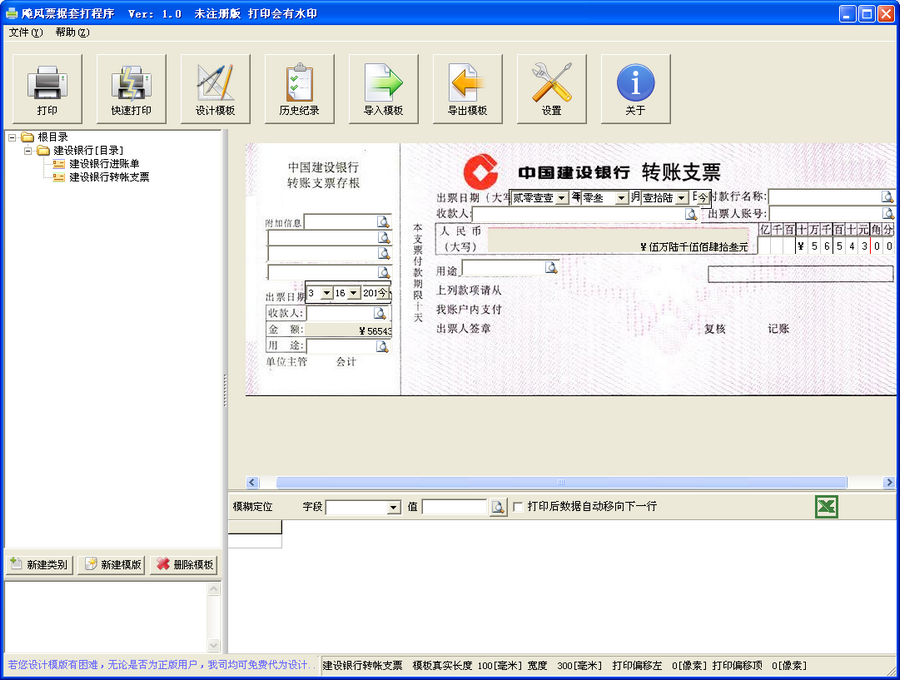Open the 字段 field dropdown
The width and height of the screenshot is (900, 680).
tap(393, 508)
